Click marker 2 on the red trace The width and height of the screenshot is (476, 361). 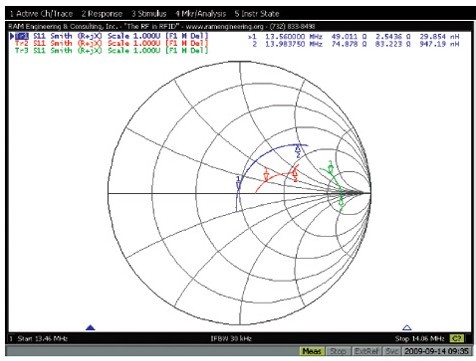(295, 175)
